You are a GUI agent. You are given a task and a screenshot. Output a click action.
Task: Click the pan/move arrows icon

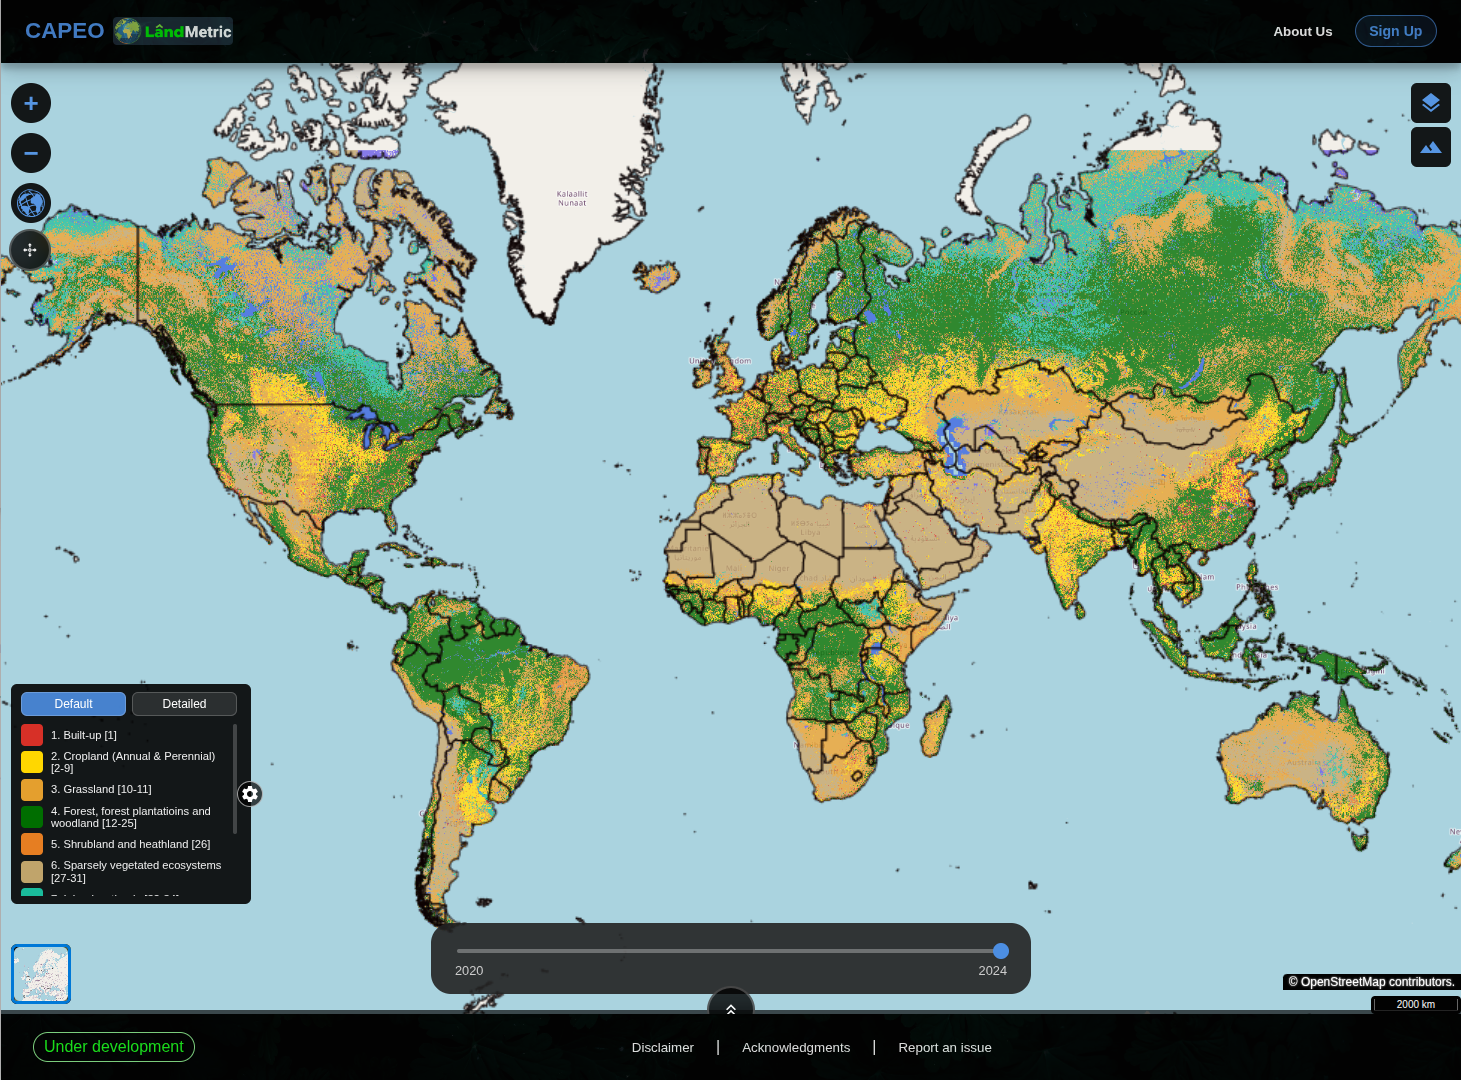30,250
